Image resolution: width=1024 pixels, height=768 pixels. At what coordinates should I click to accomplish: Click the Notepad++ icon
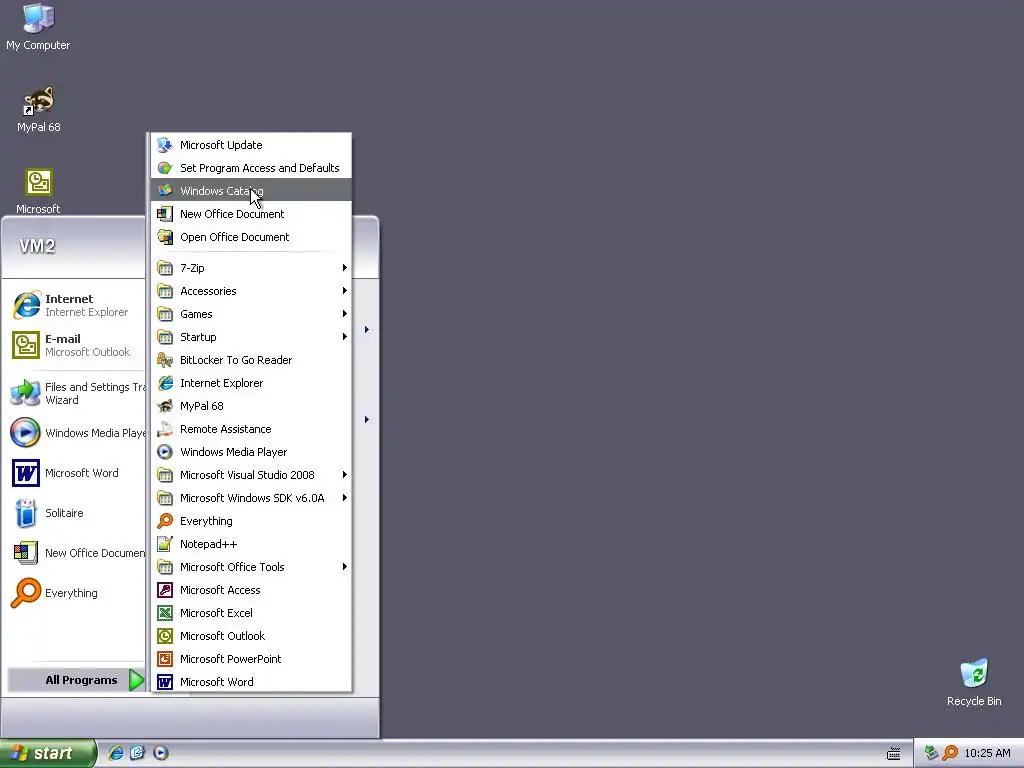(x=165, y=544)
